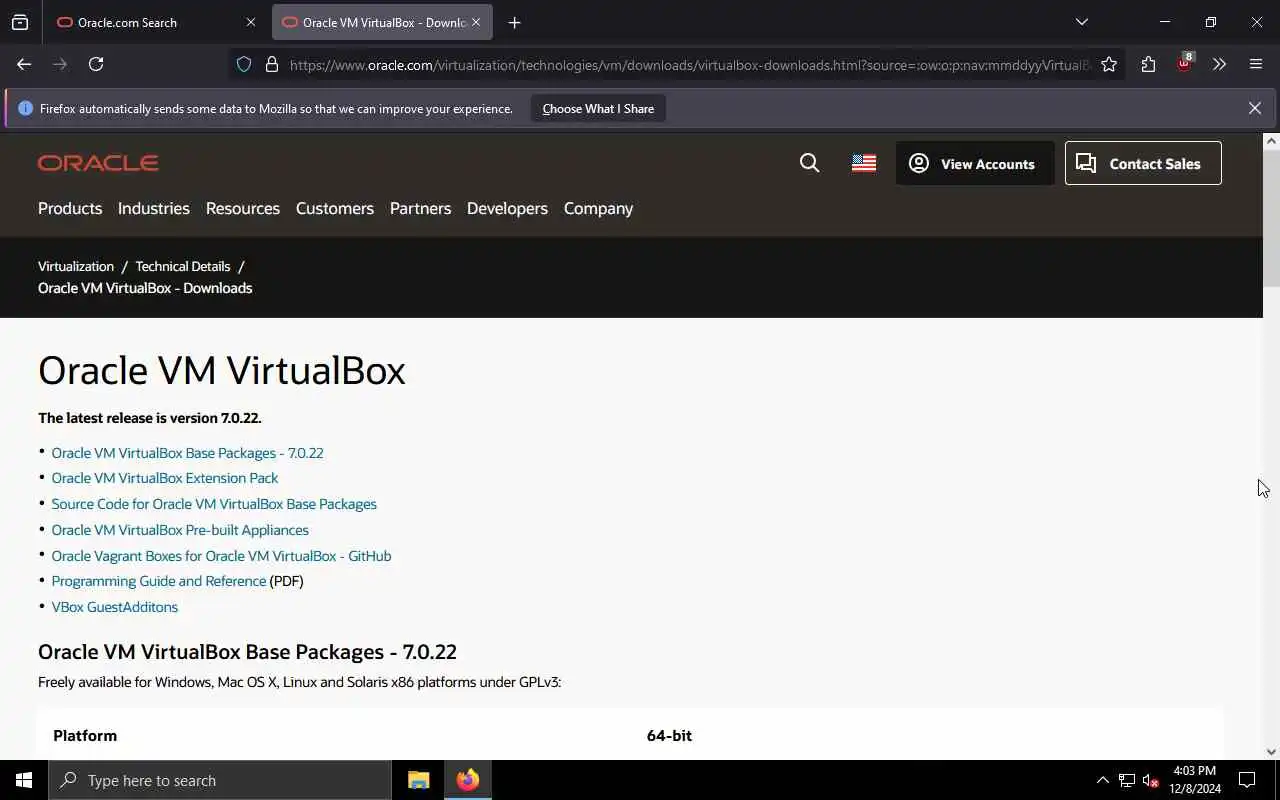Click Firefox icon in taskbar
1280x800 pixels.
point(467,780)
